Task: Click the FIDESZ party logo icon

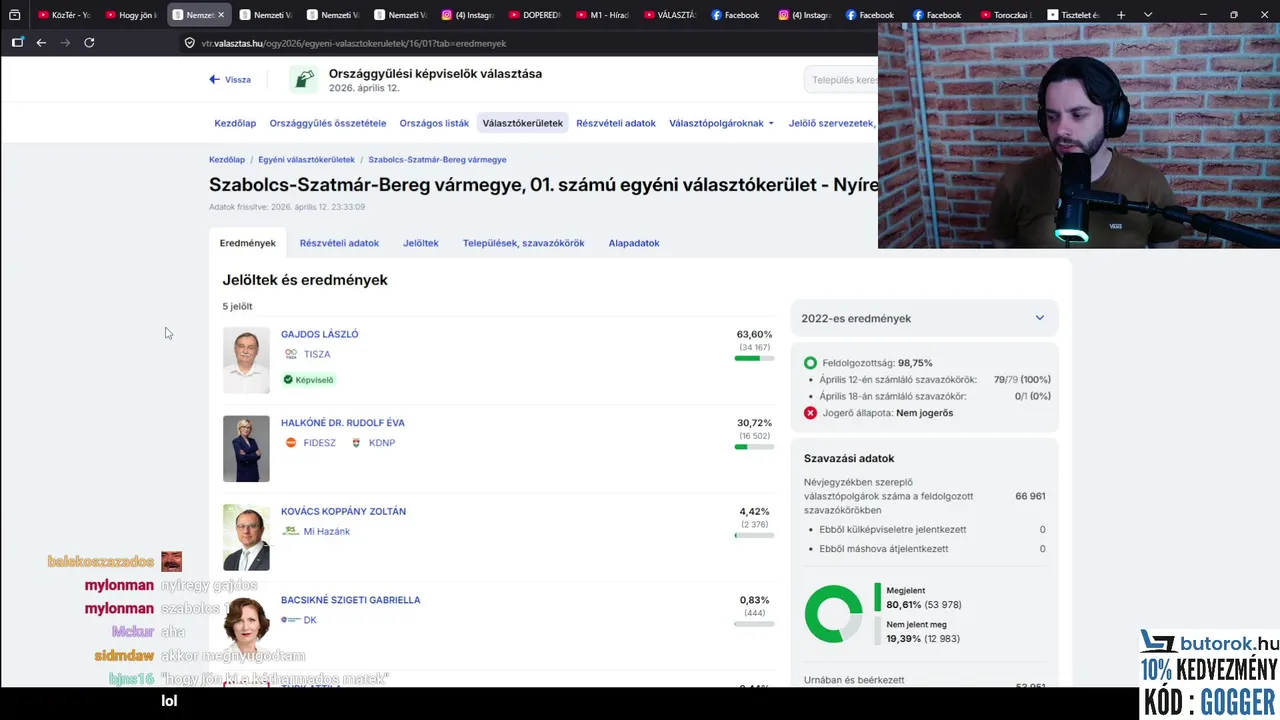Action: coord(291,443)
